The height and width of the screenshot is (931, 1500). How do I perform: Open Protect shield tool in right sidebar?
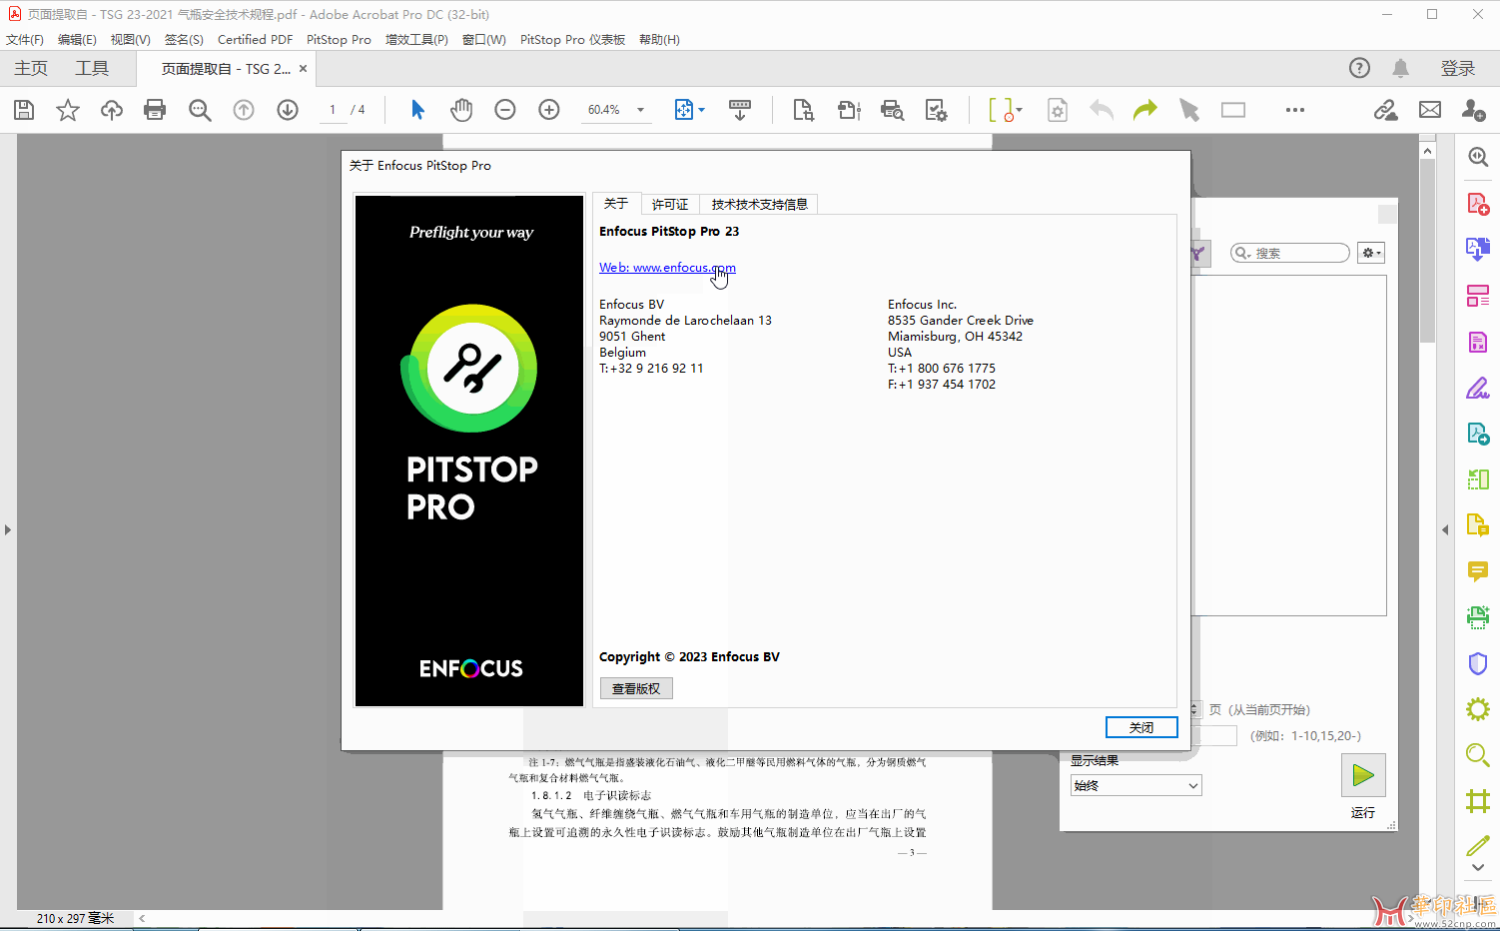[x=1478, y=664]
